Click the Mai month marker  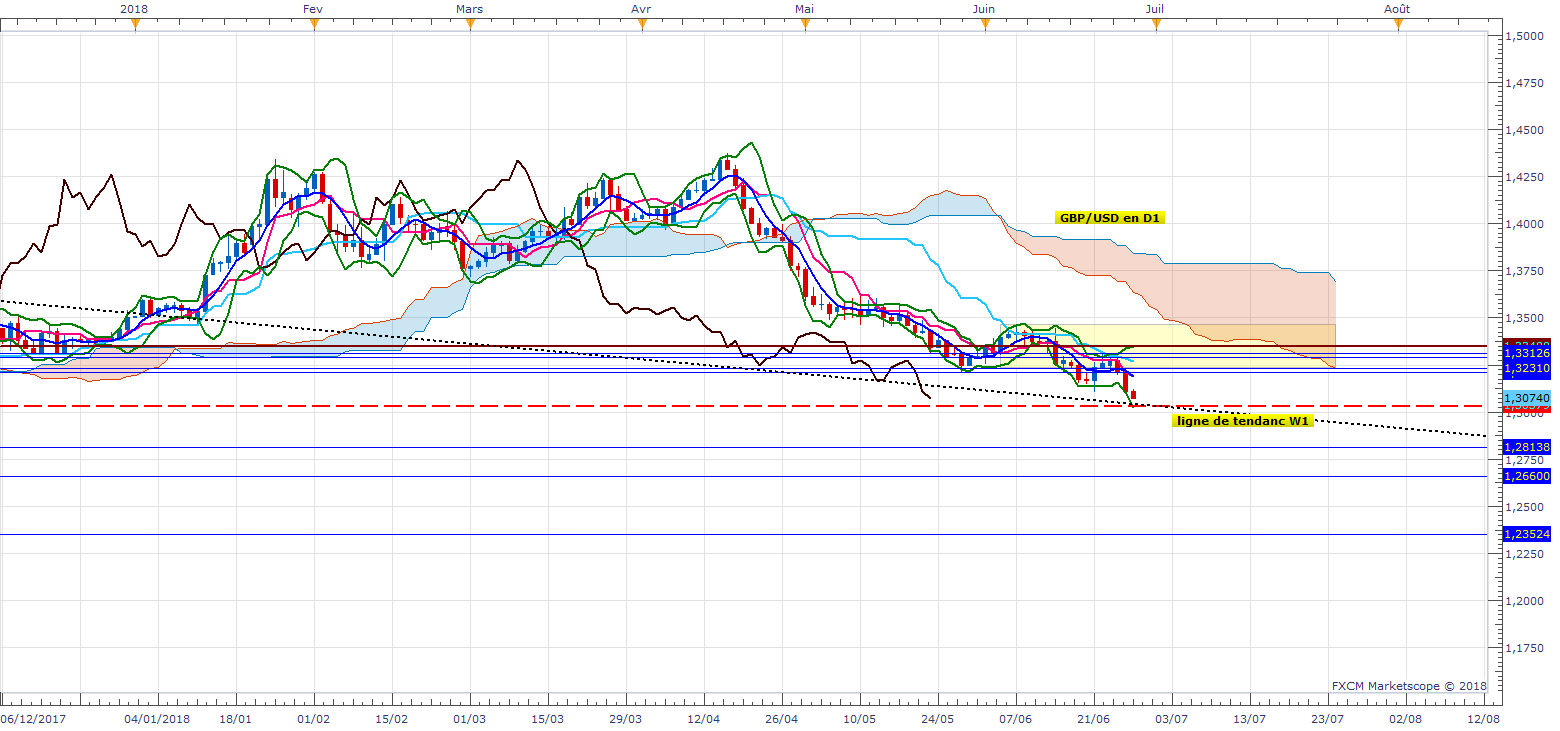[x=804, y=8]
